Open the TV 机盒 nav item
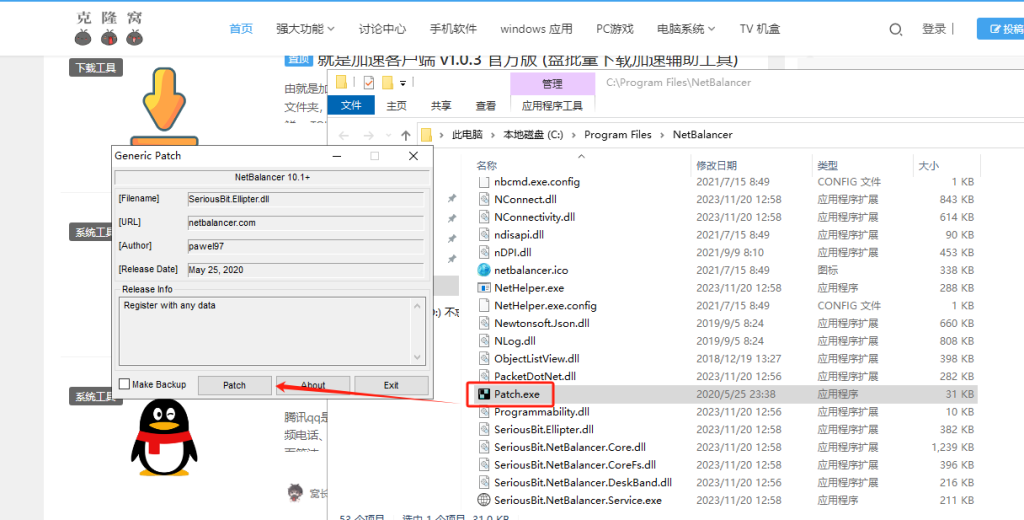 click(x=760, y=29)
